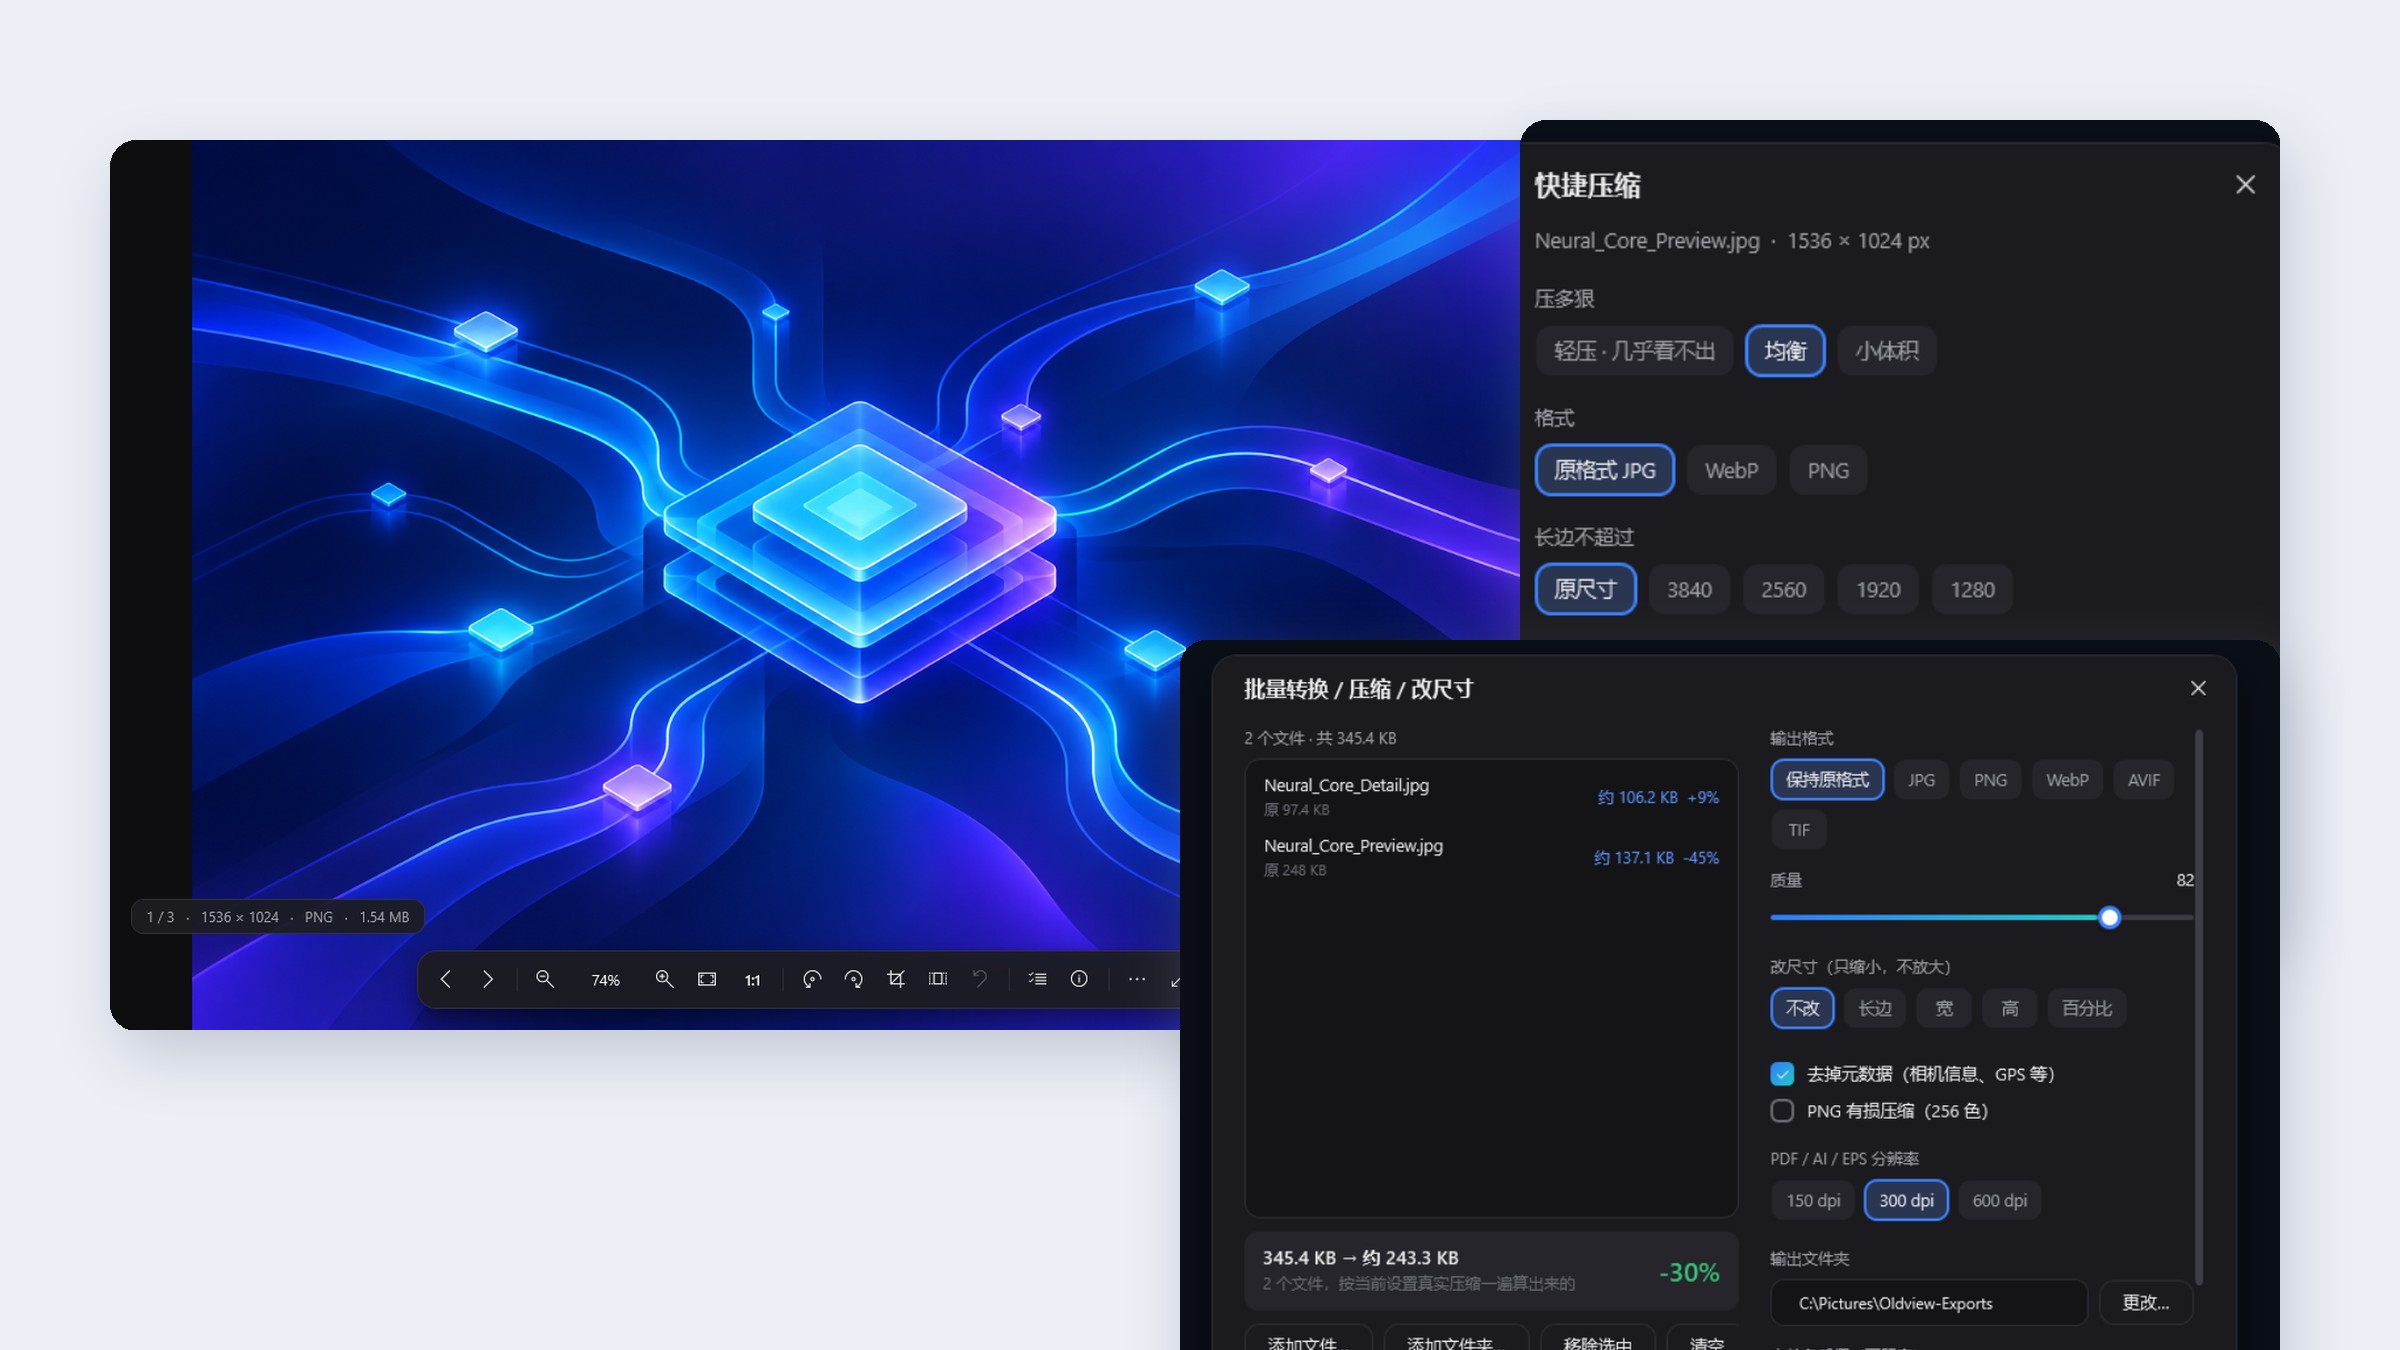Image resolution: width=2400 pixels, height=1350 pixels.
Task: Choose 3840 longest edge option
Action: coord(1689,590)
